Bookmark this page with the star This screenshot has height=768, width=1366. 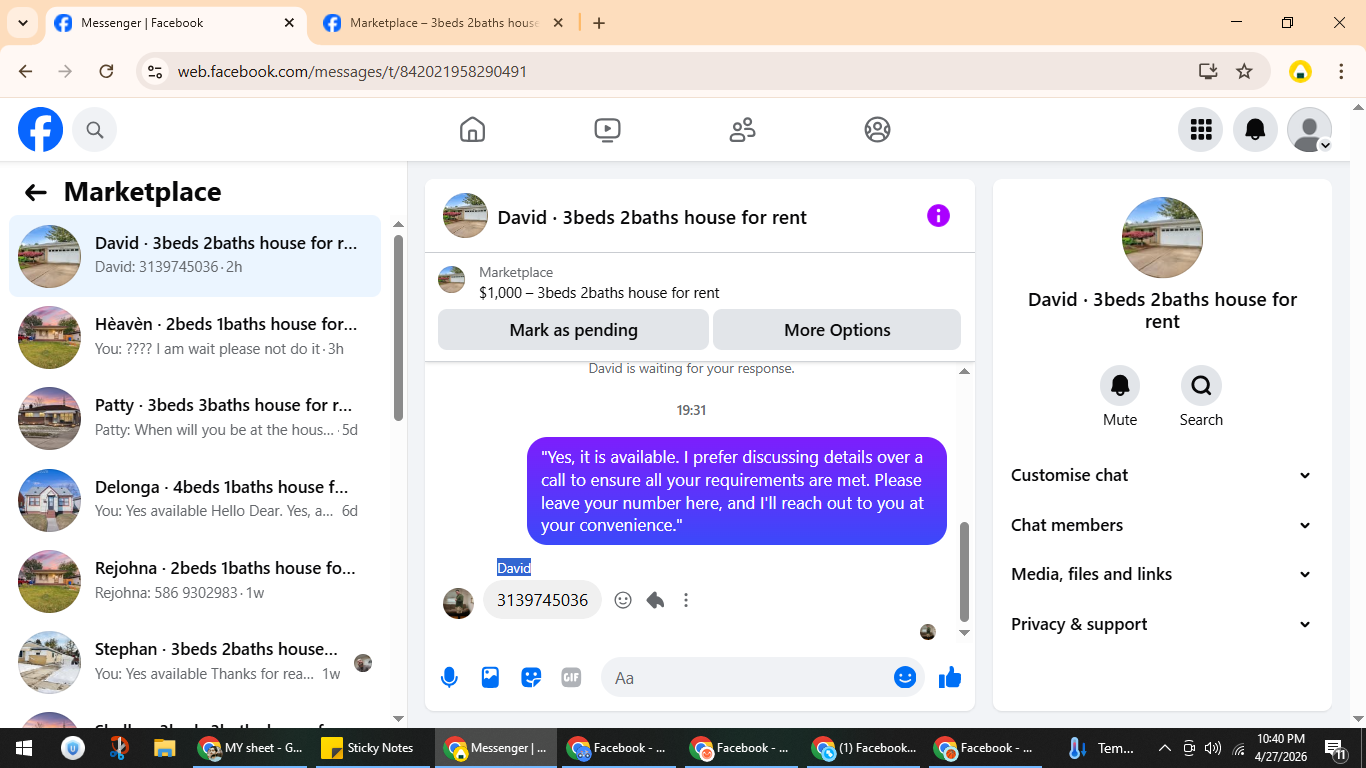[1244, 71]
